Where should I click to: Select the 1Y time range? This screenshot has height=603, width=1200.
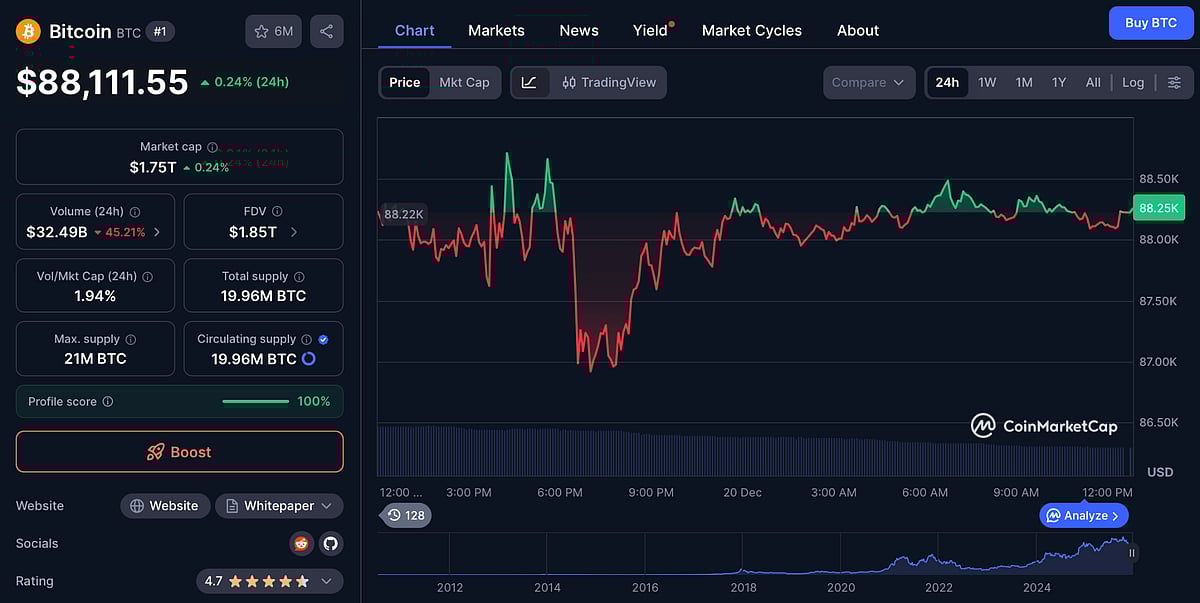[x=1058, y=82]
